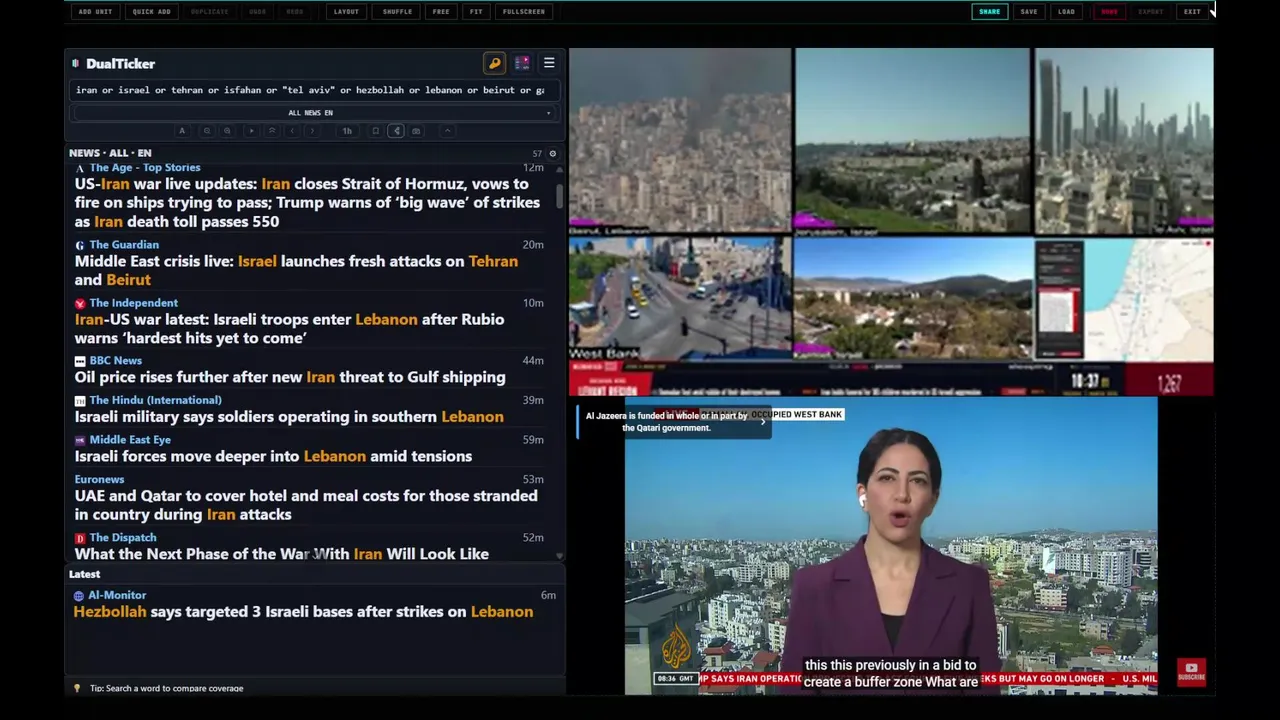
Task: Click the zoom out magnifier icon
Action: (207, 131)
